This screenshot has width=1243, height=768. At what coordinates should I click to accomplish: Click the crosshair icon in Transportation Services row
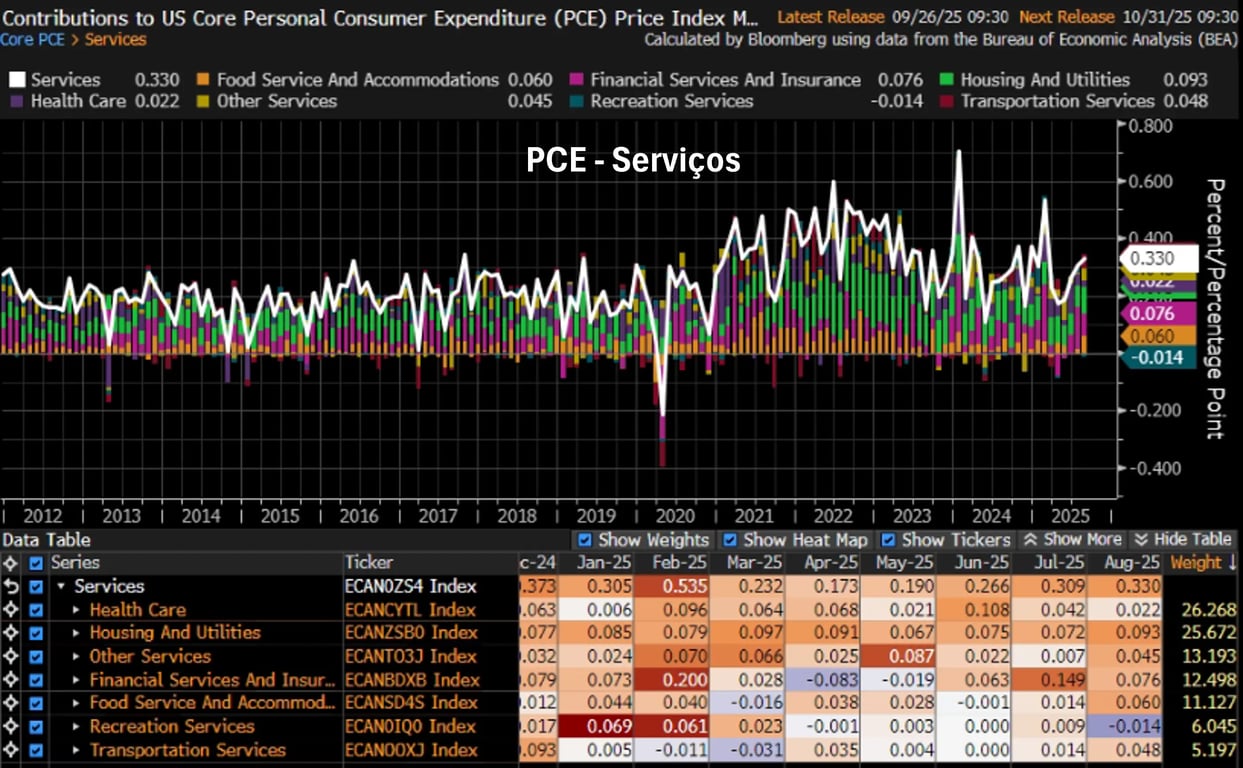(x=10, y=750)
